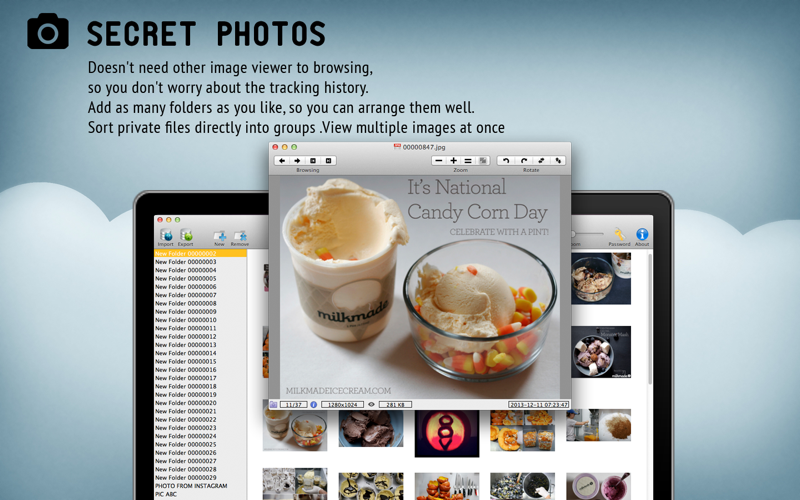Image resolution: width=800 pixels, height=500 pixels.
Task: Reset zoom with the equals button
Action: point(467,161)
